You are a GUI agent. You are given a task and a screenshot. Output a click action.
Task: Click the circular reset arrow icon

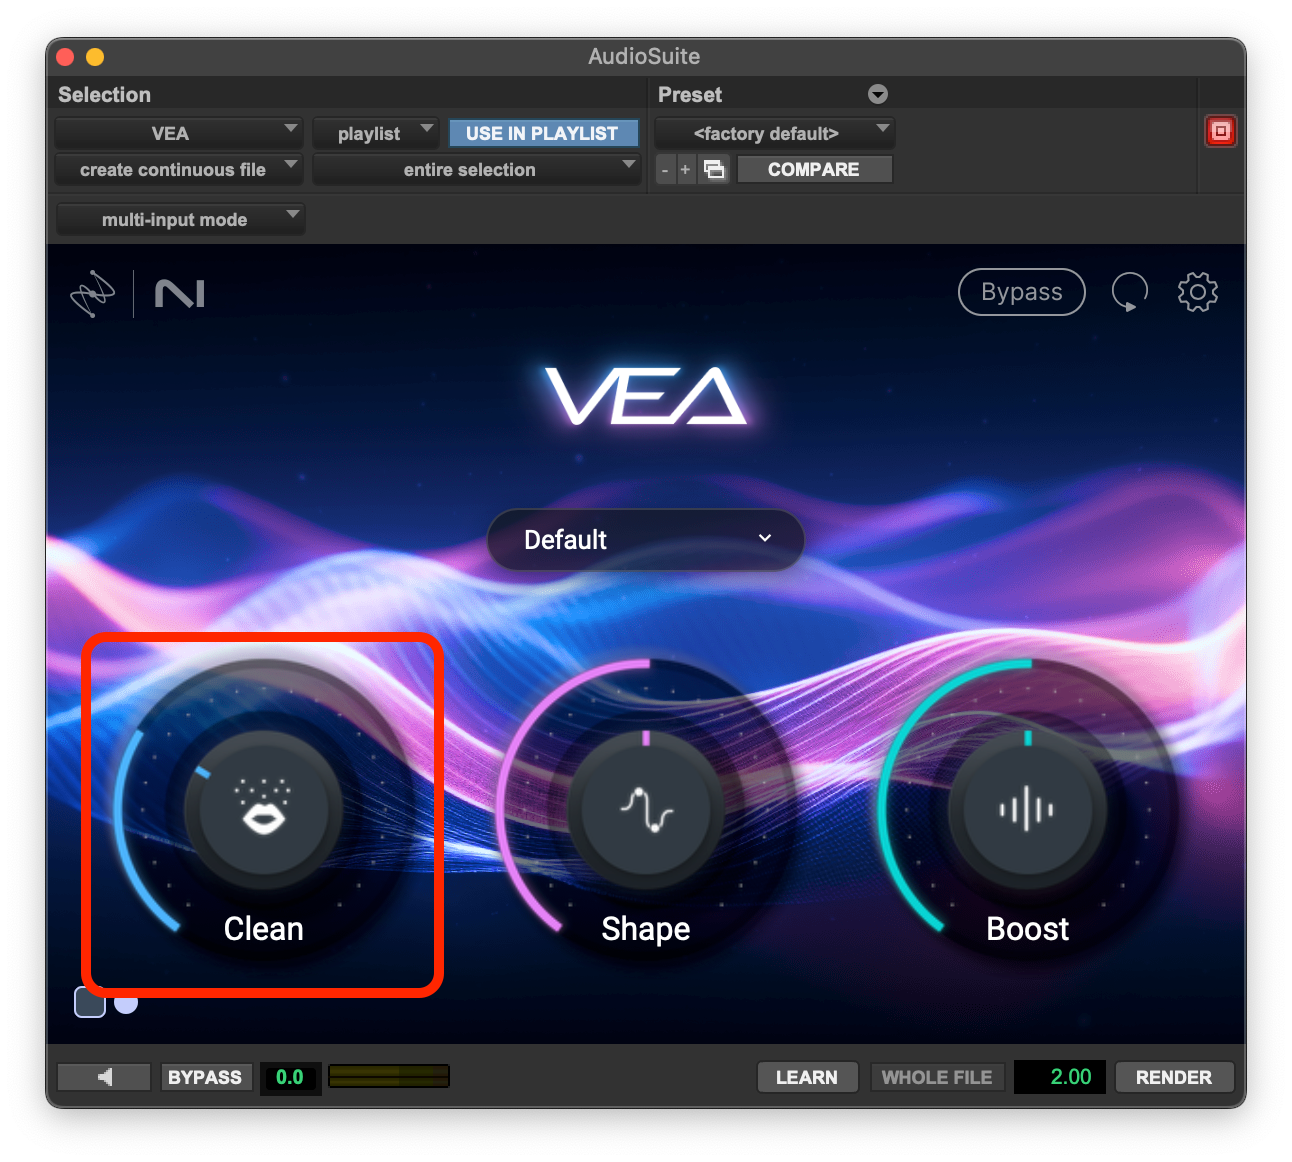pyautogui.click(x=1129, y=292)
